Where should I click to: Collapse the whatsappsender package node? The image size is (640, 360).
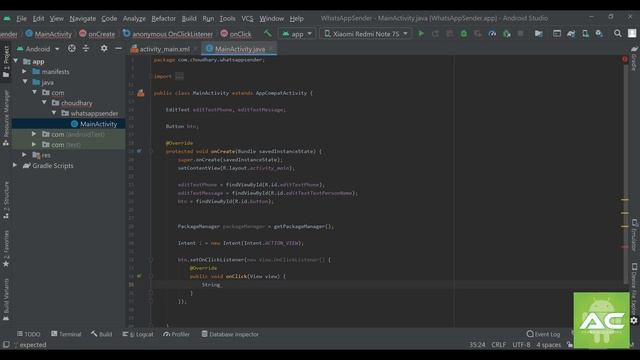pos(54,113)
